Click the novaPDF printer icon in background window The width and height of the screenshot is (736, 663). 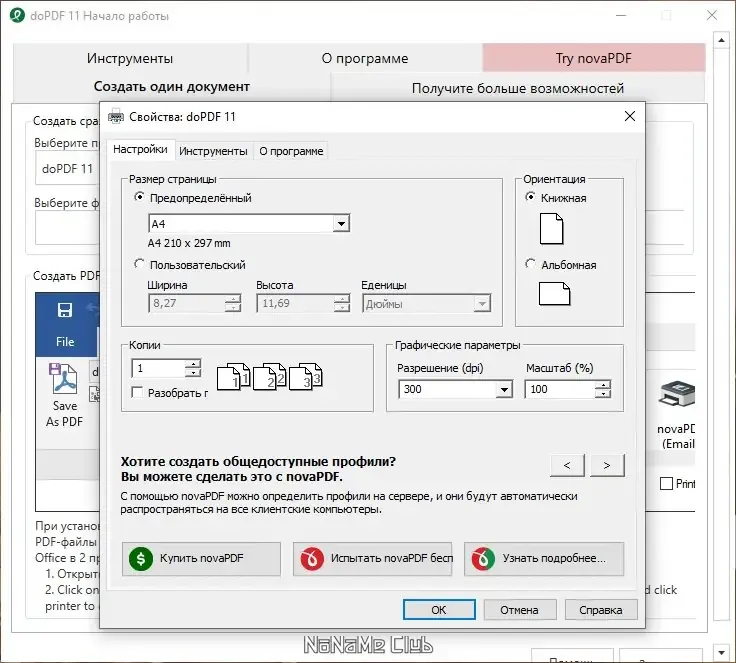676,394
